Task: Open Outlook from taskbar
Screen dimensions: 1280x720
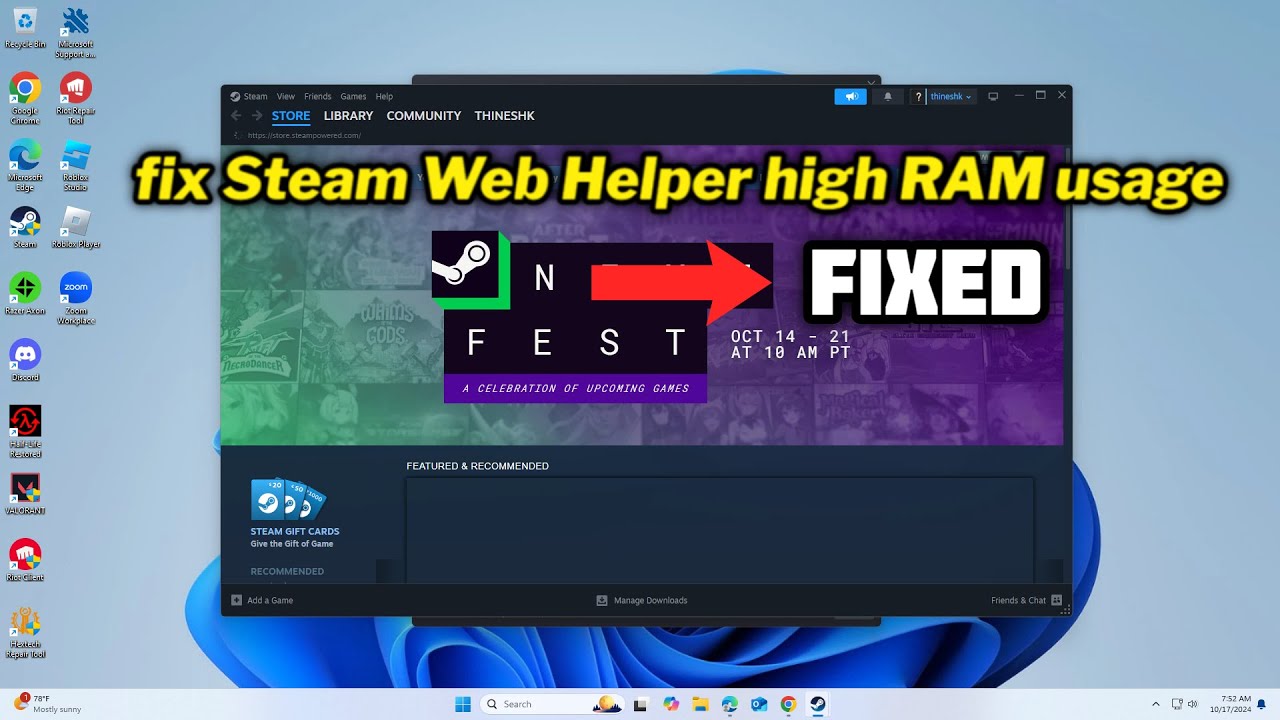Action: click(759, 704)
